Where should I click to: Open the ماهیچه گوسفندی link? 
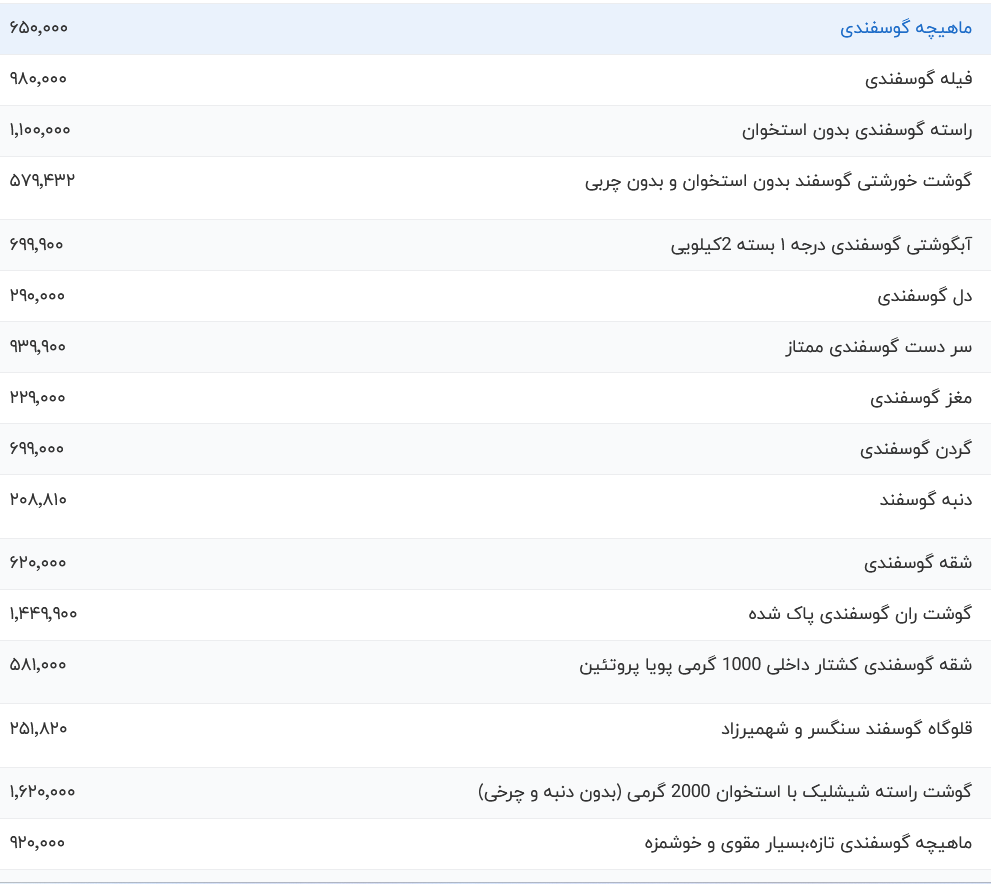(x=906, y=28)
